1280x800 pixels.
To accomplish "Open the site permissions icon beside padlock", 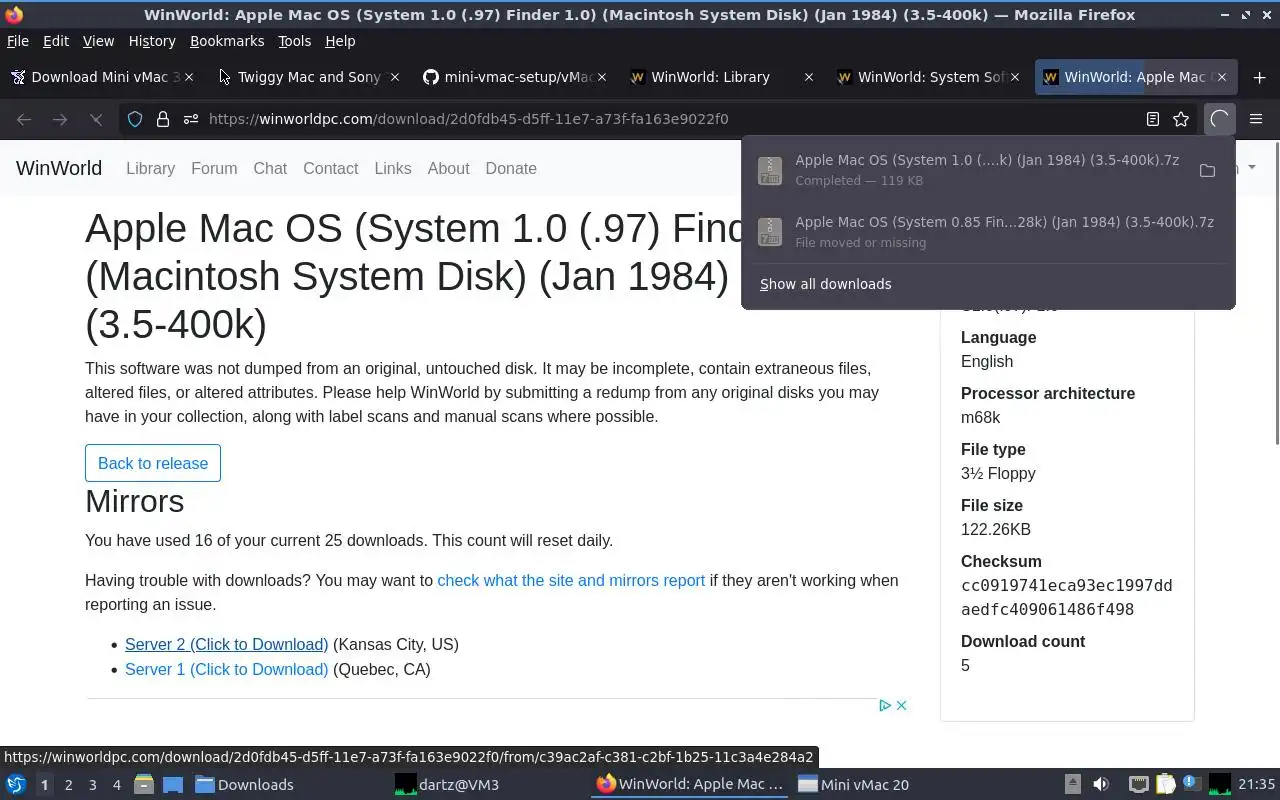I will (x=191, y=119).
